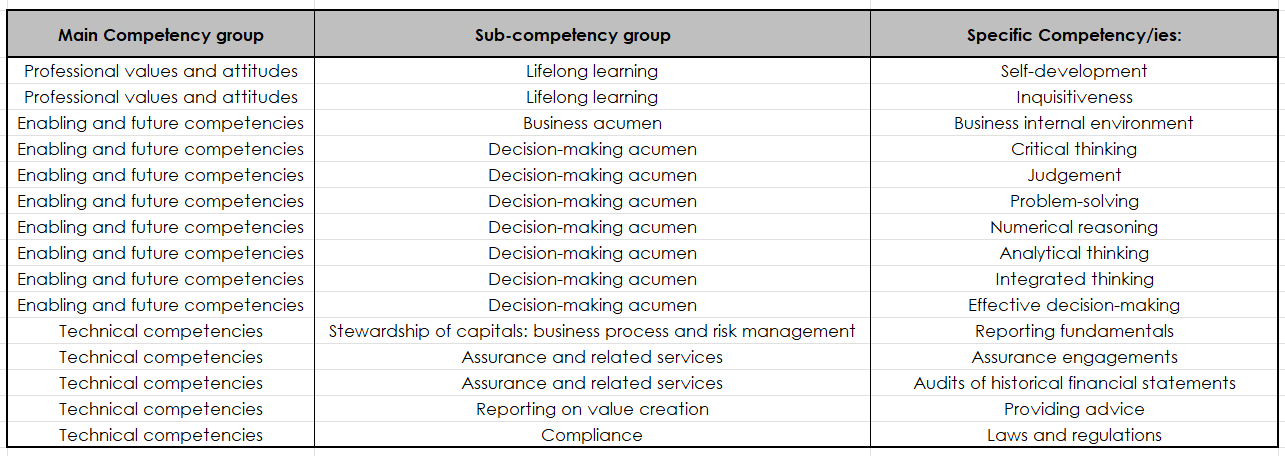Click the Providing advice cell
Viewport: 1285px width, 456px height.
[x=1074, y=409]
